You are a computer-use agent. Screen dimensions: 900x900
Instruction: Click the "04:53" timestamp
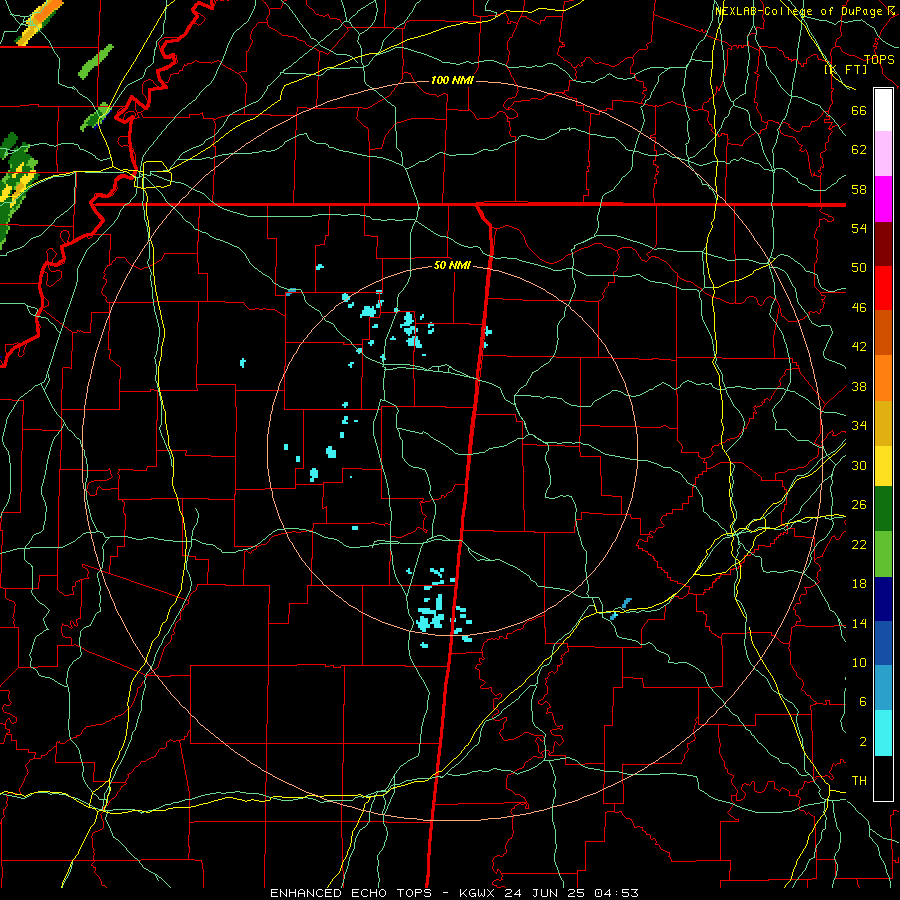click(616, 893)
